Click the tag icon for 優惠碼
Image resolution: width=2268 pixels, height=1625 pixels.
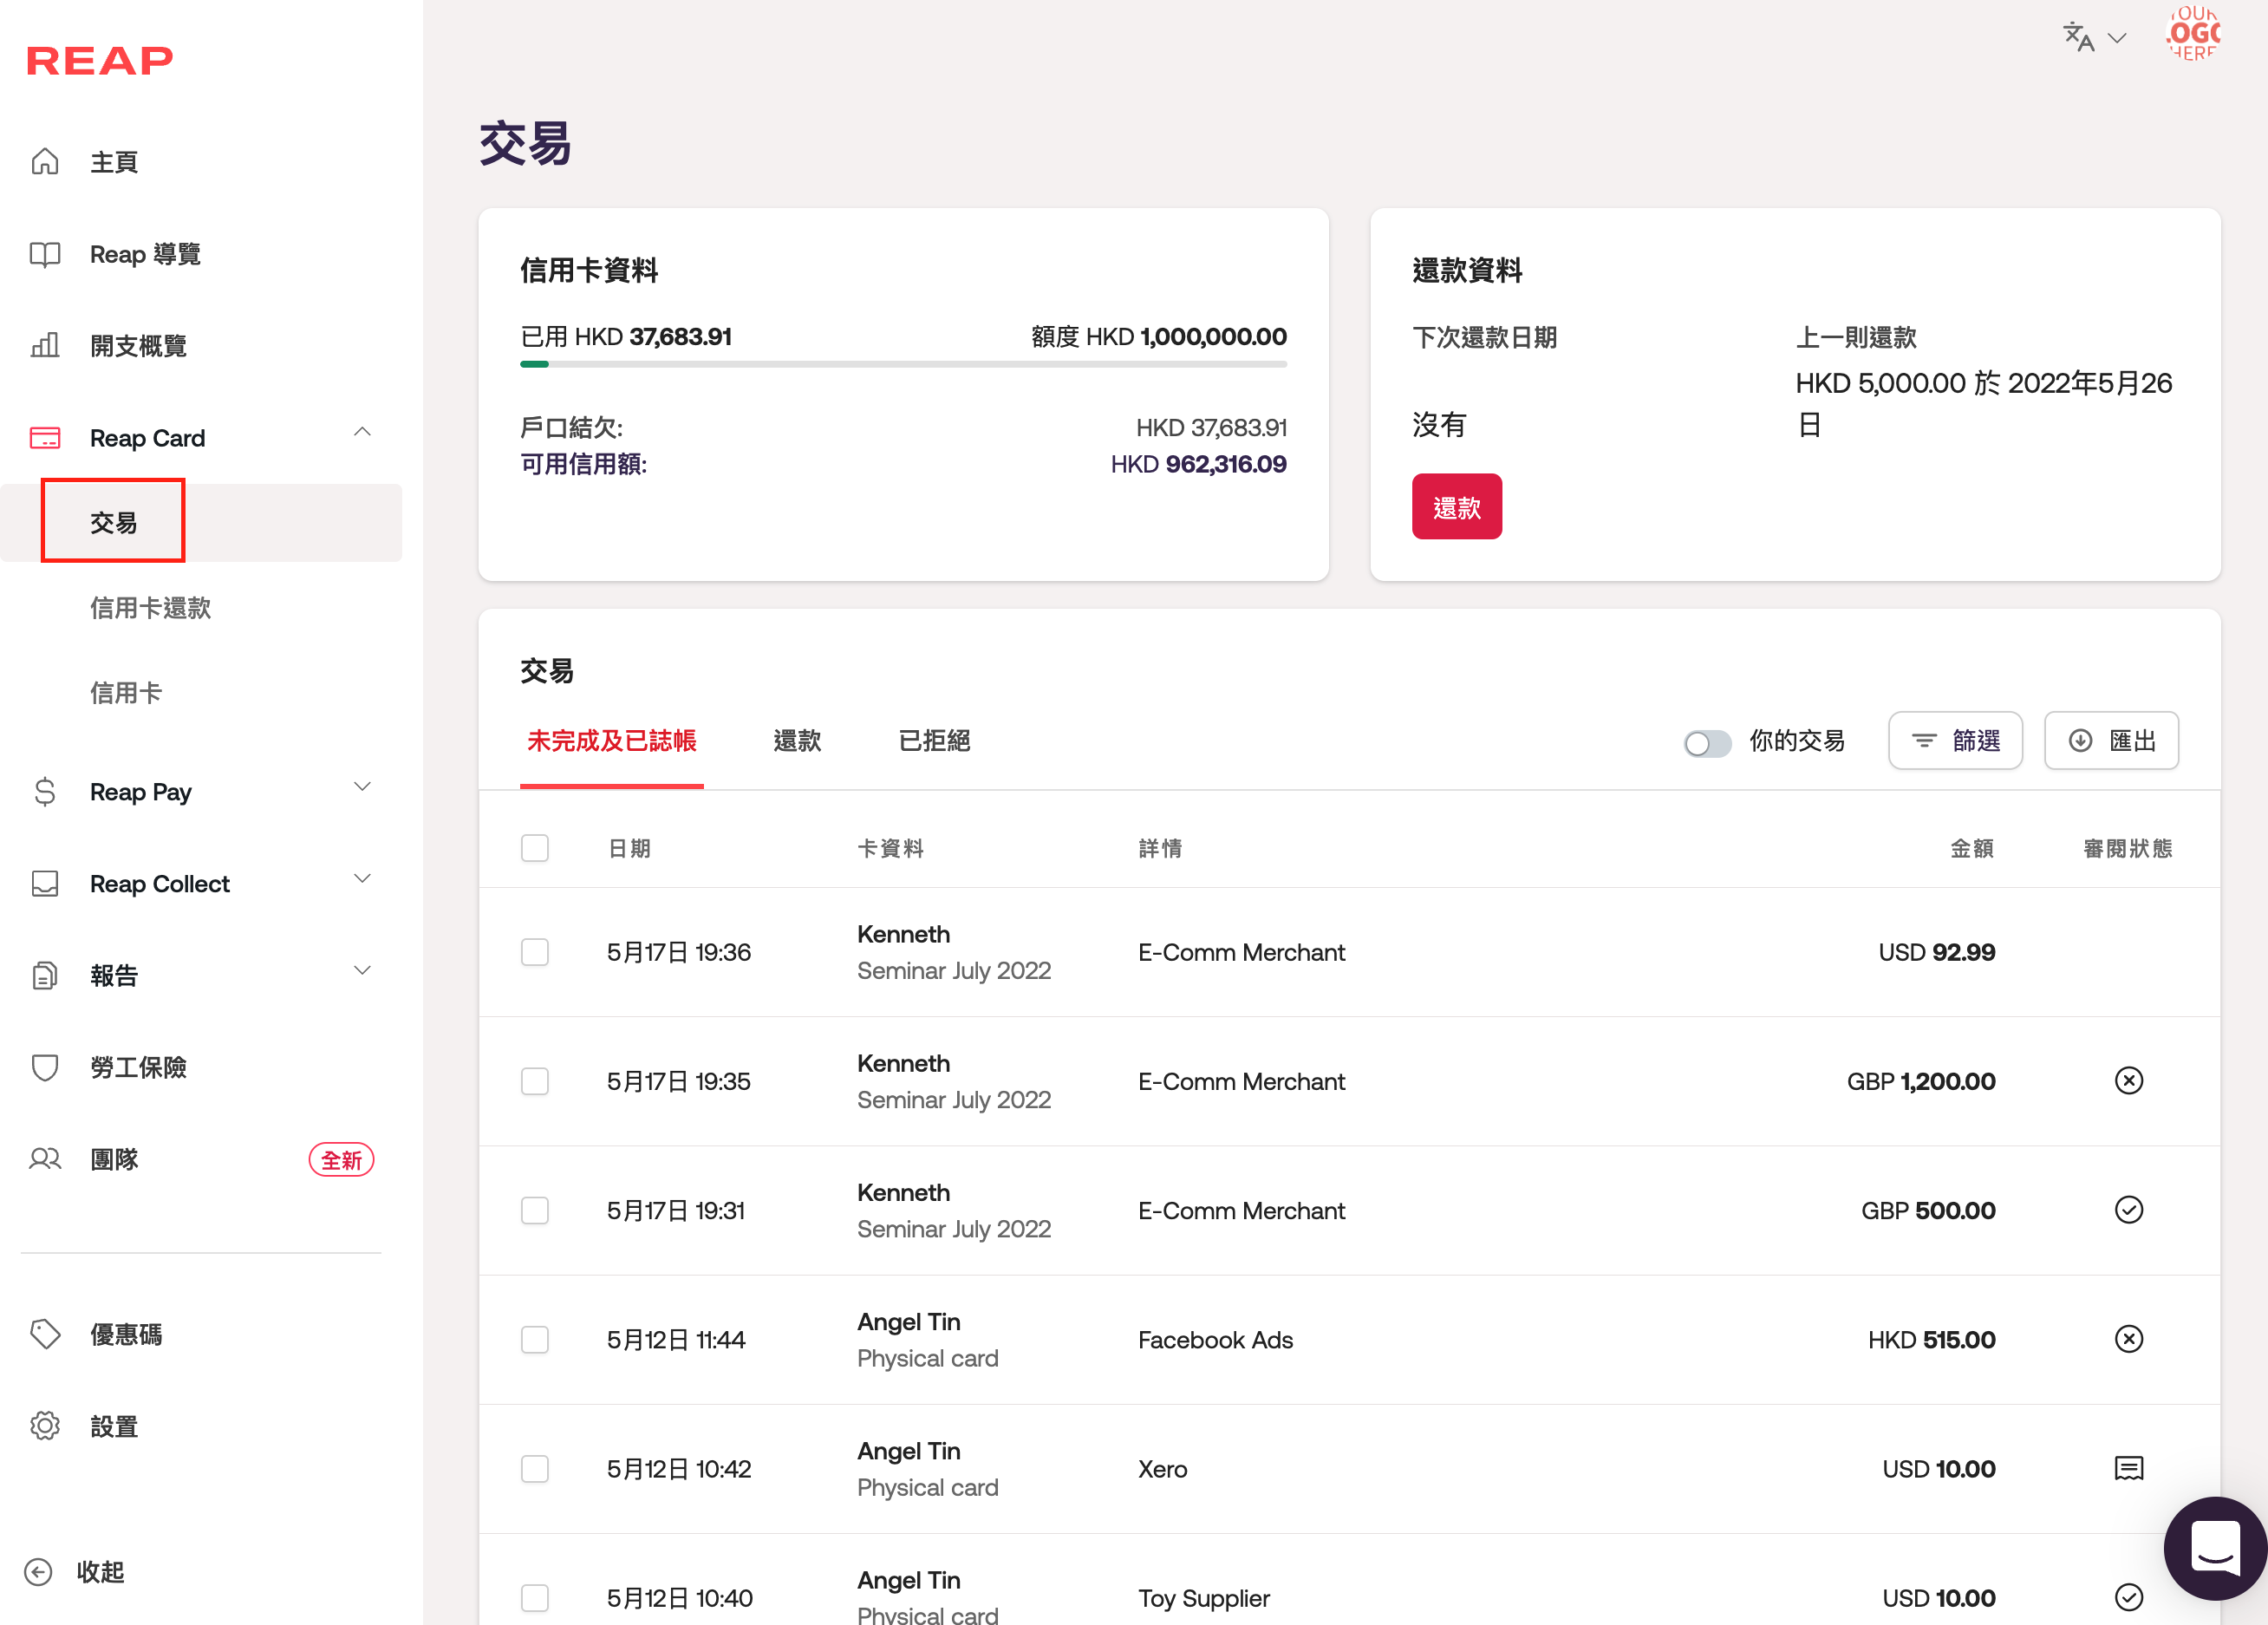click(45, 1334)
